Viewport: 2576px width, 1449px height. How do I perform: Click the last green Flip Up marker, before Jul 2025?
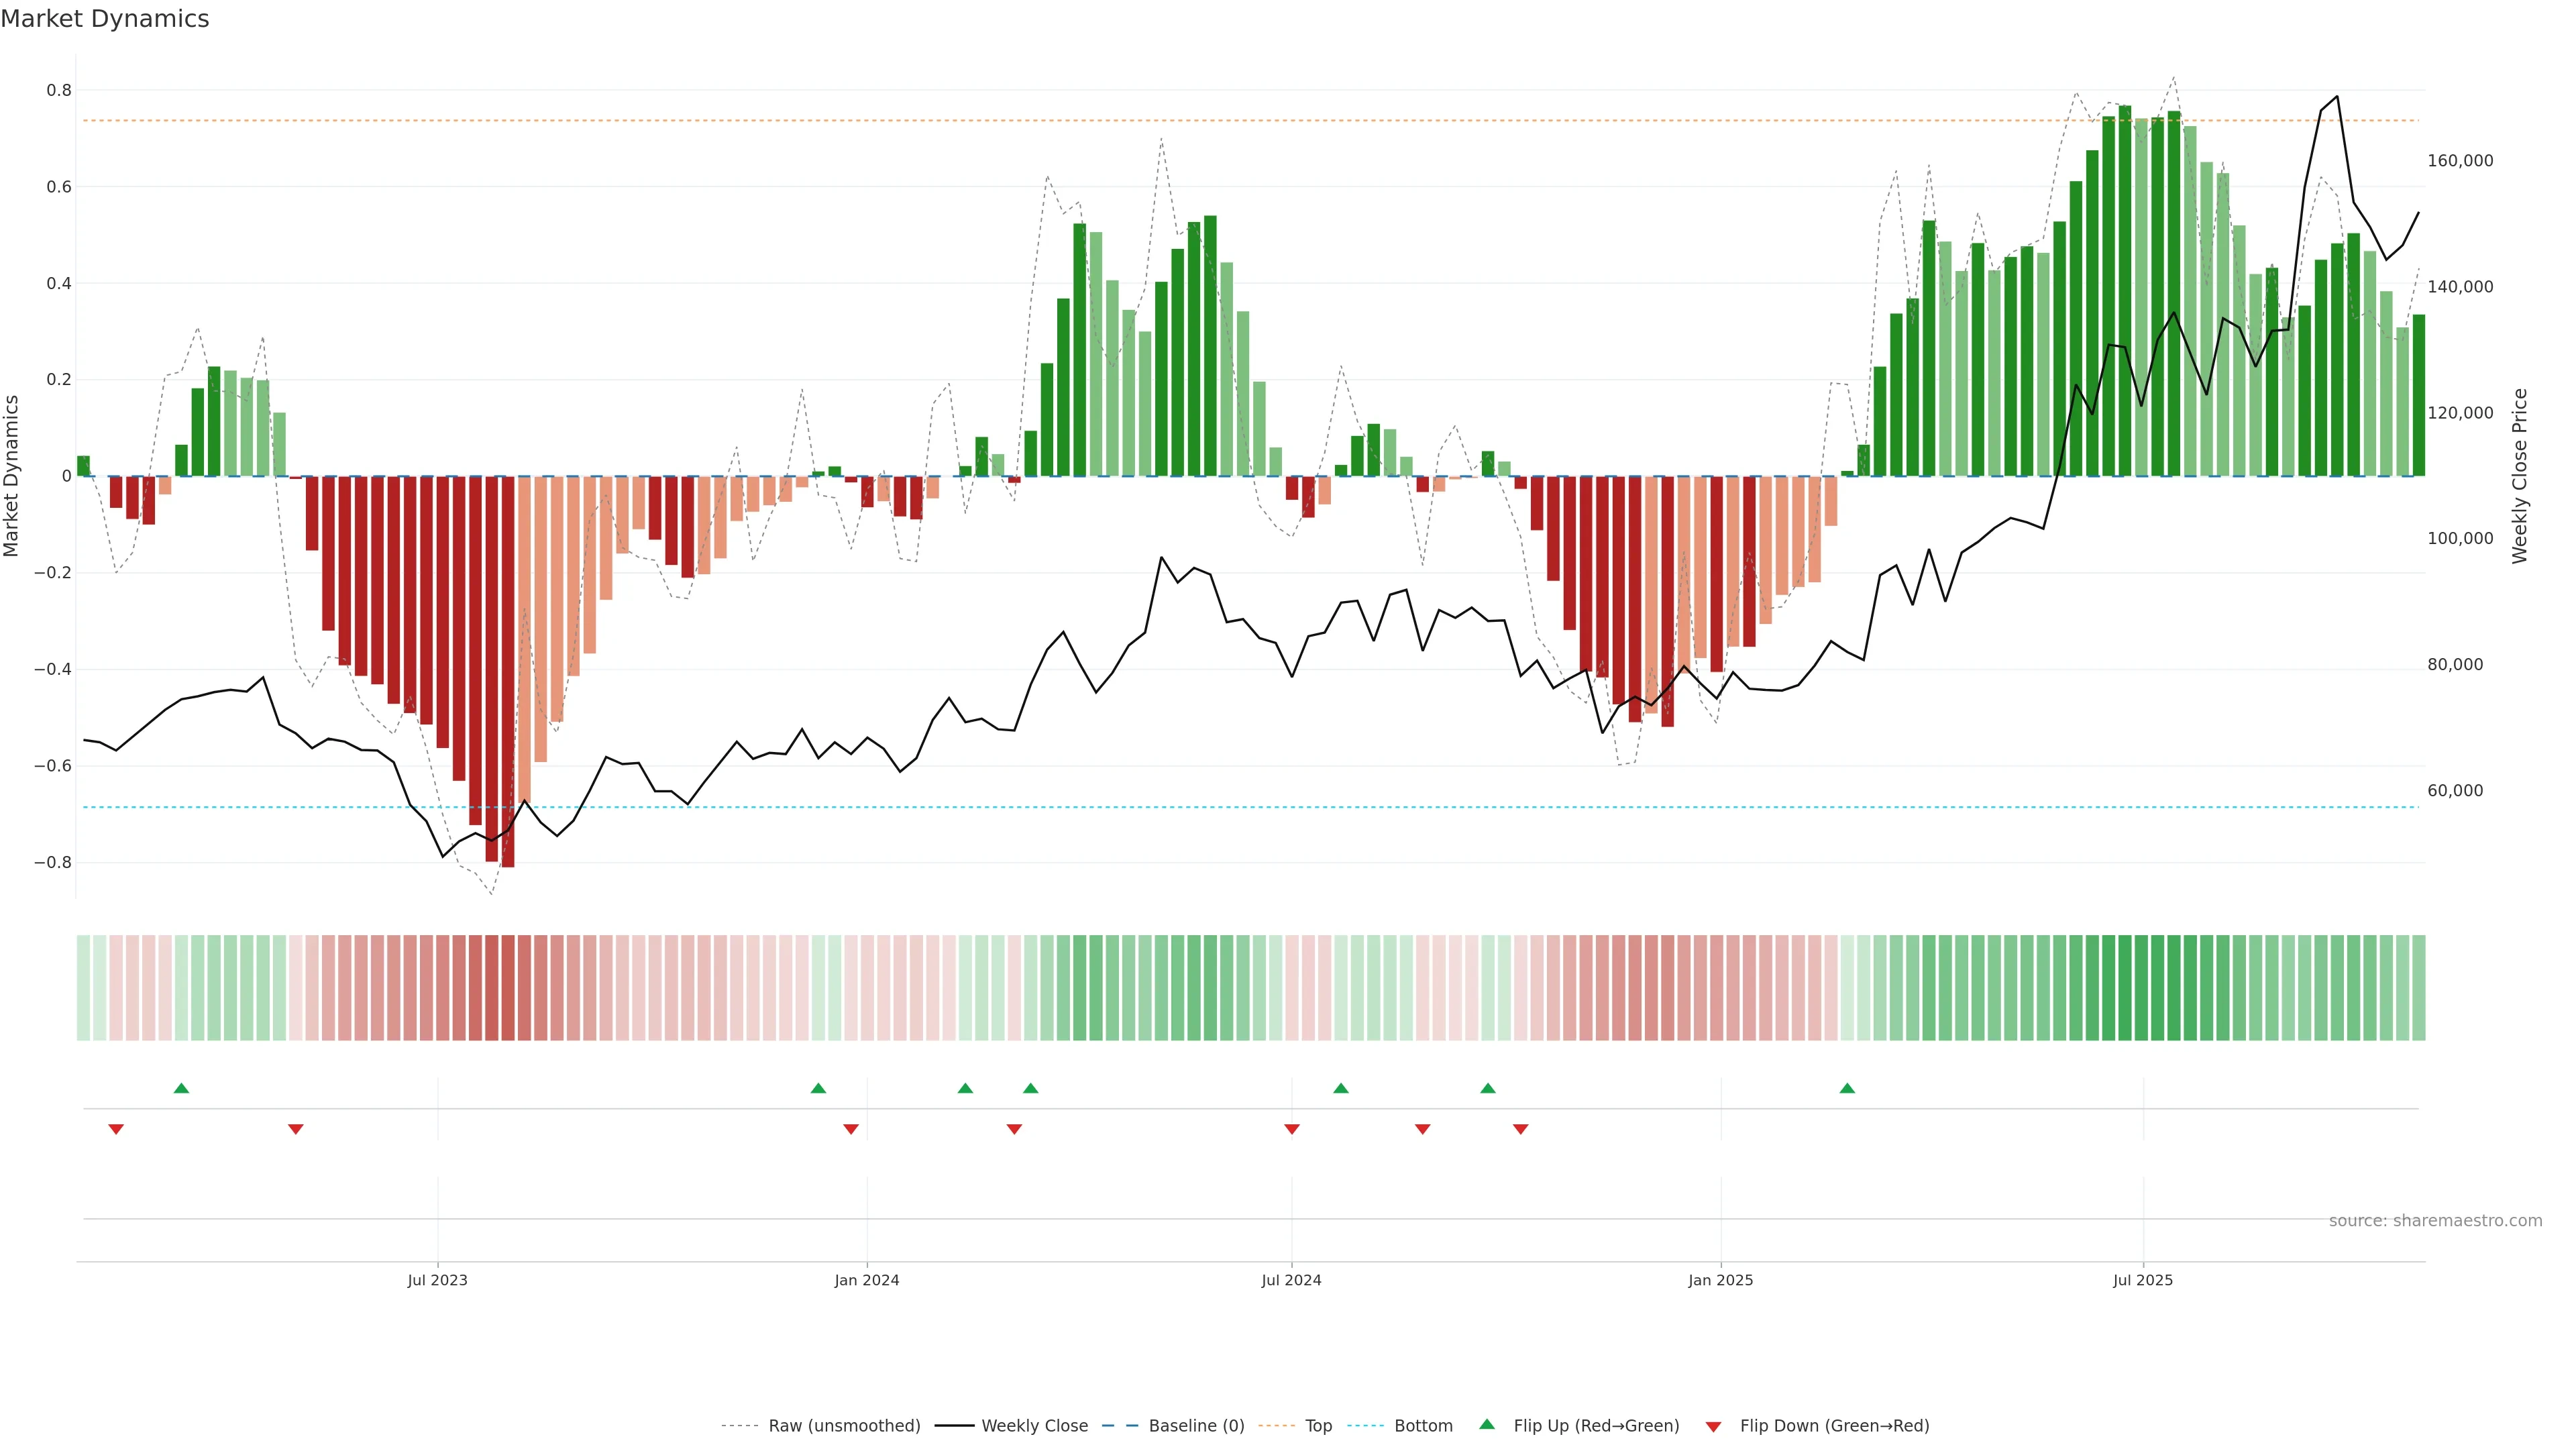point(1847,1088)
